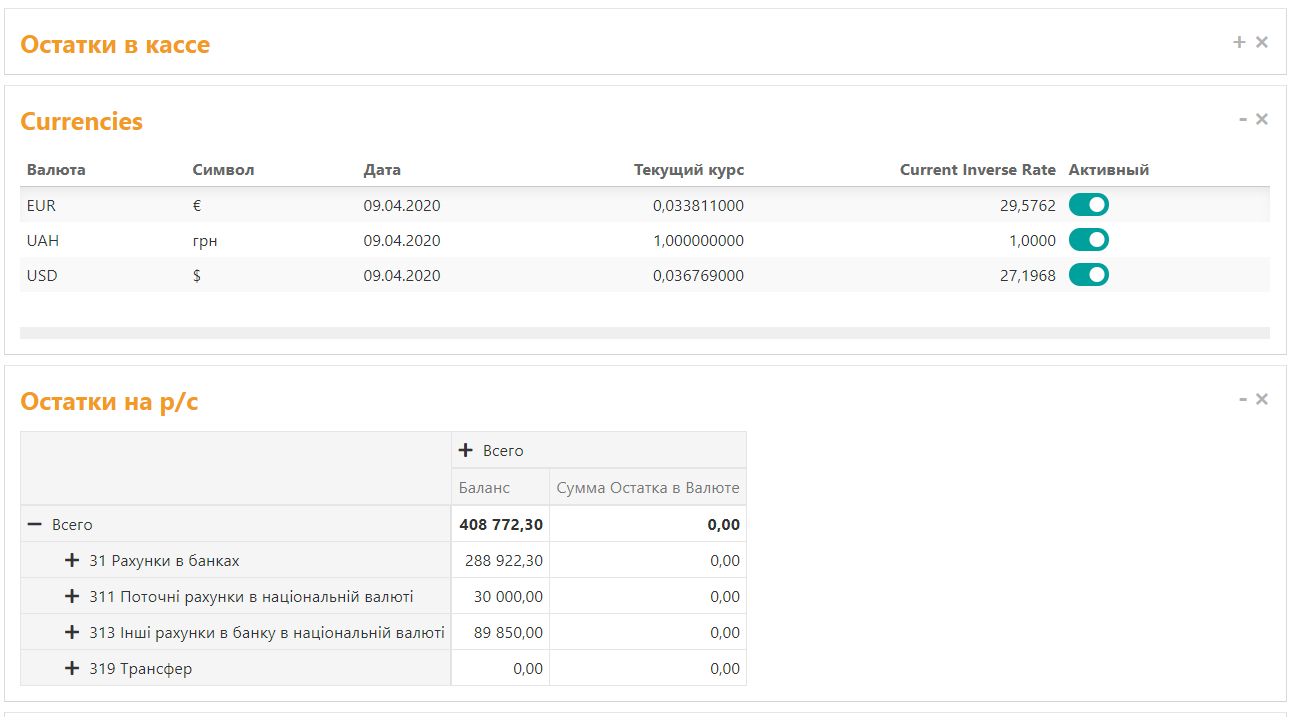The width and height of the screenshot is (1307, 717).
Task: Expand 311 Поточні рахунки в національній валюті
Action: [72, 597]
